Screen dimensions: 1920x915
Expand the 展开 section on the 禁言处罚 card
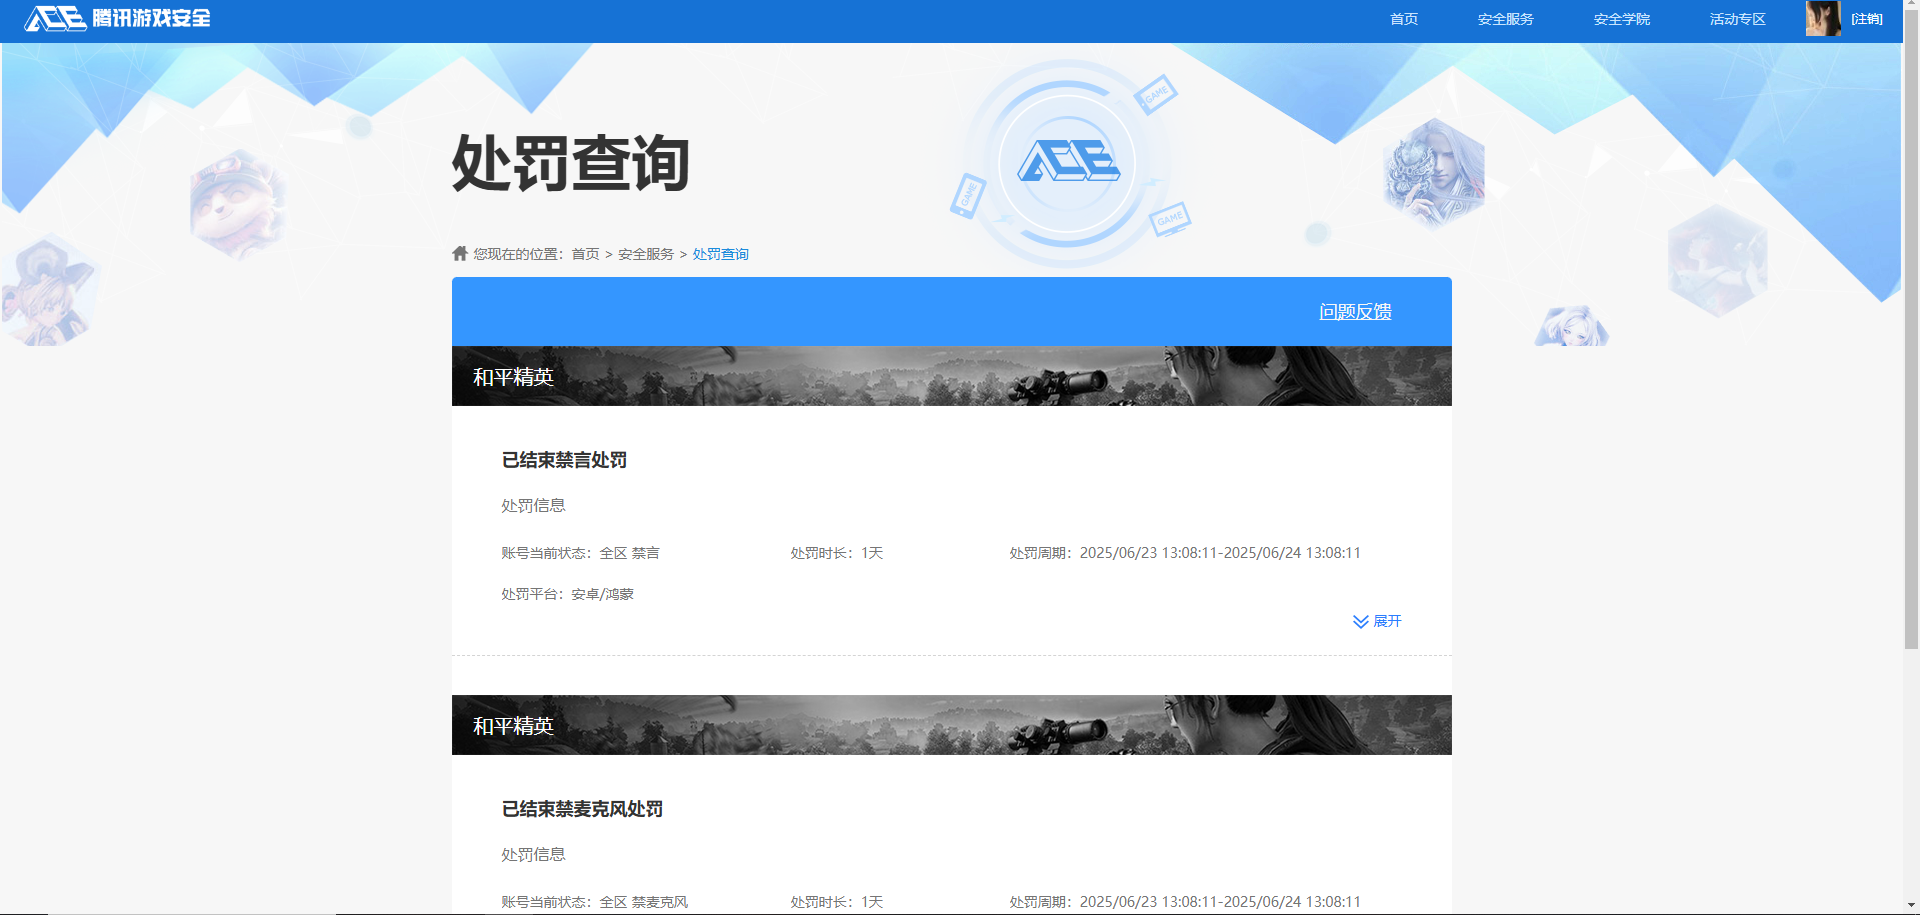coord(1387,621)
